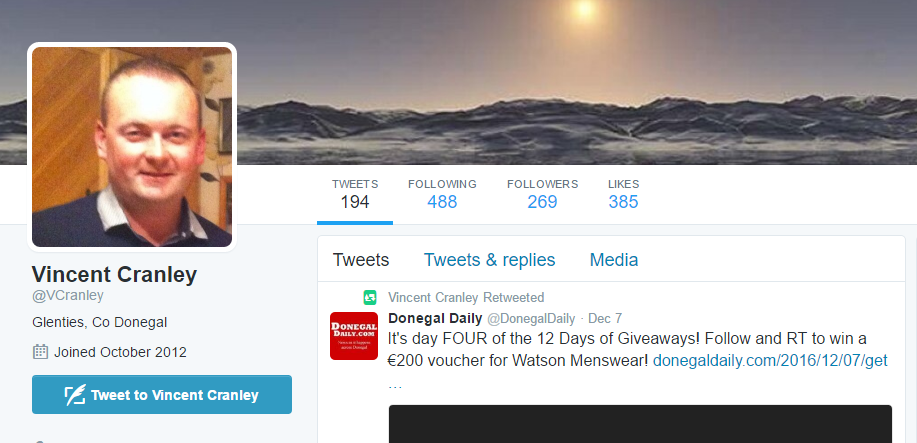
Task: Open the Media tab
Action: click(x=613, y=260)
